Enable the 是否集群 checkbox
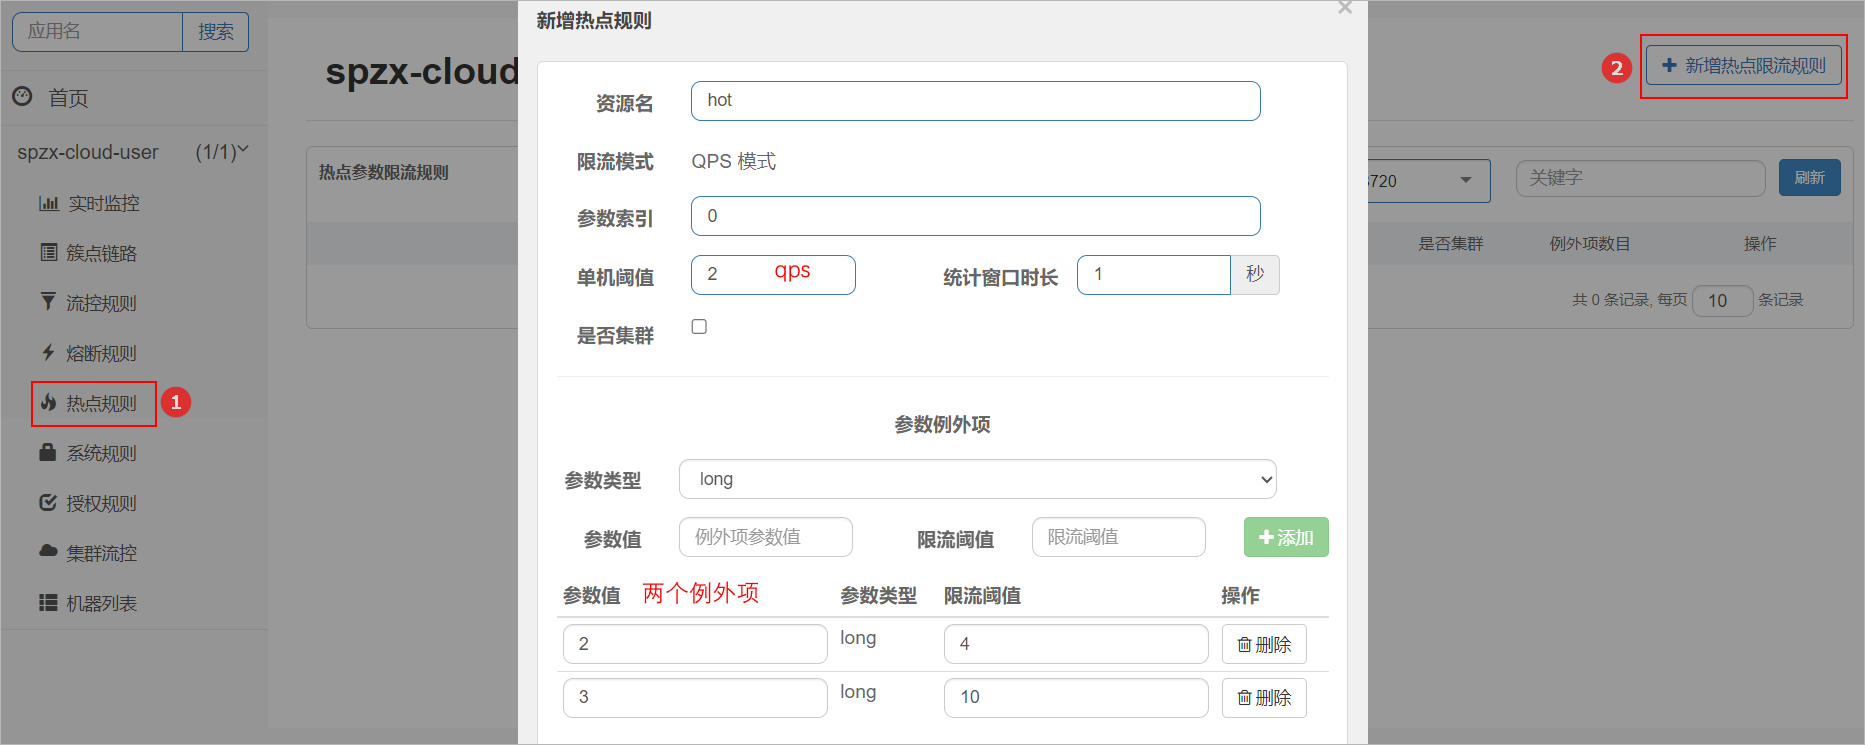 (x=699, y=327)
